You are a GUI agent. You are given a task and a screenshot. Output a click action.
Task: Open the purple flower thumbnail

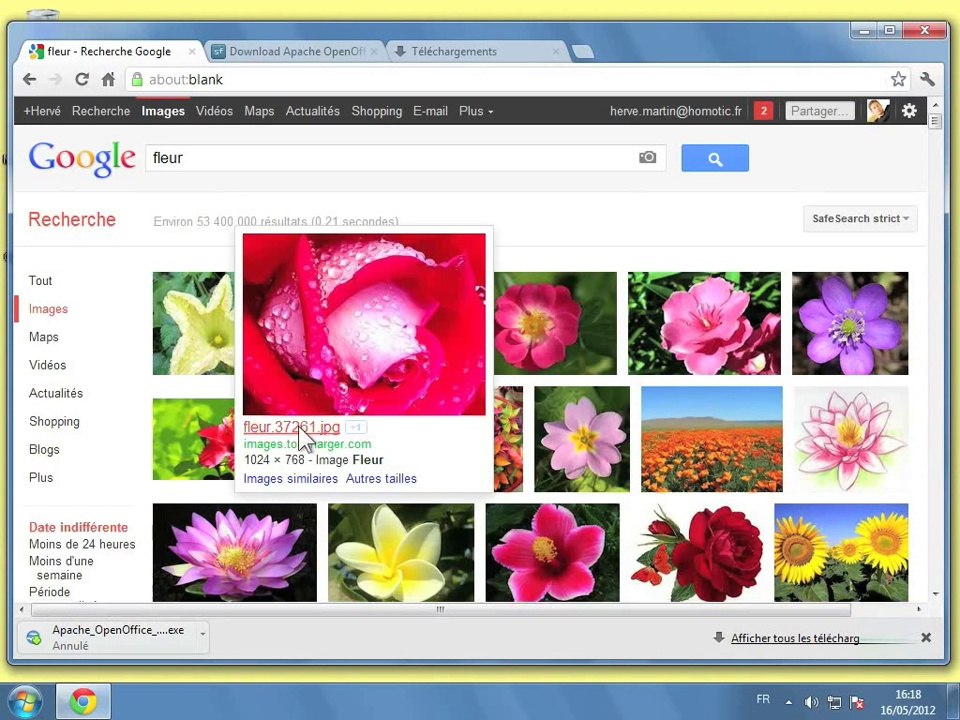click(850, 323)
